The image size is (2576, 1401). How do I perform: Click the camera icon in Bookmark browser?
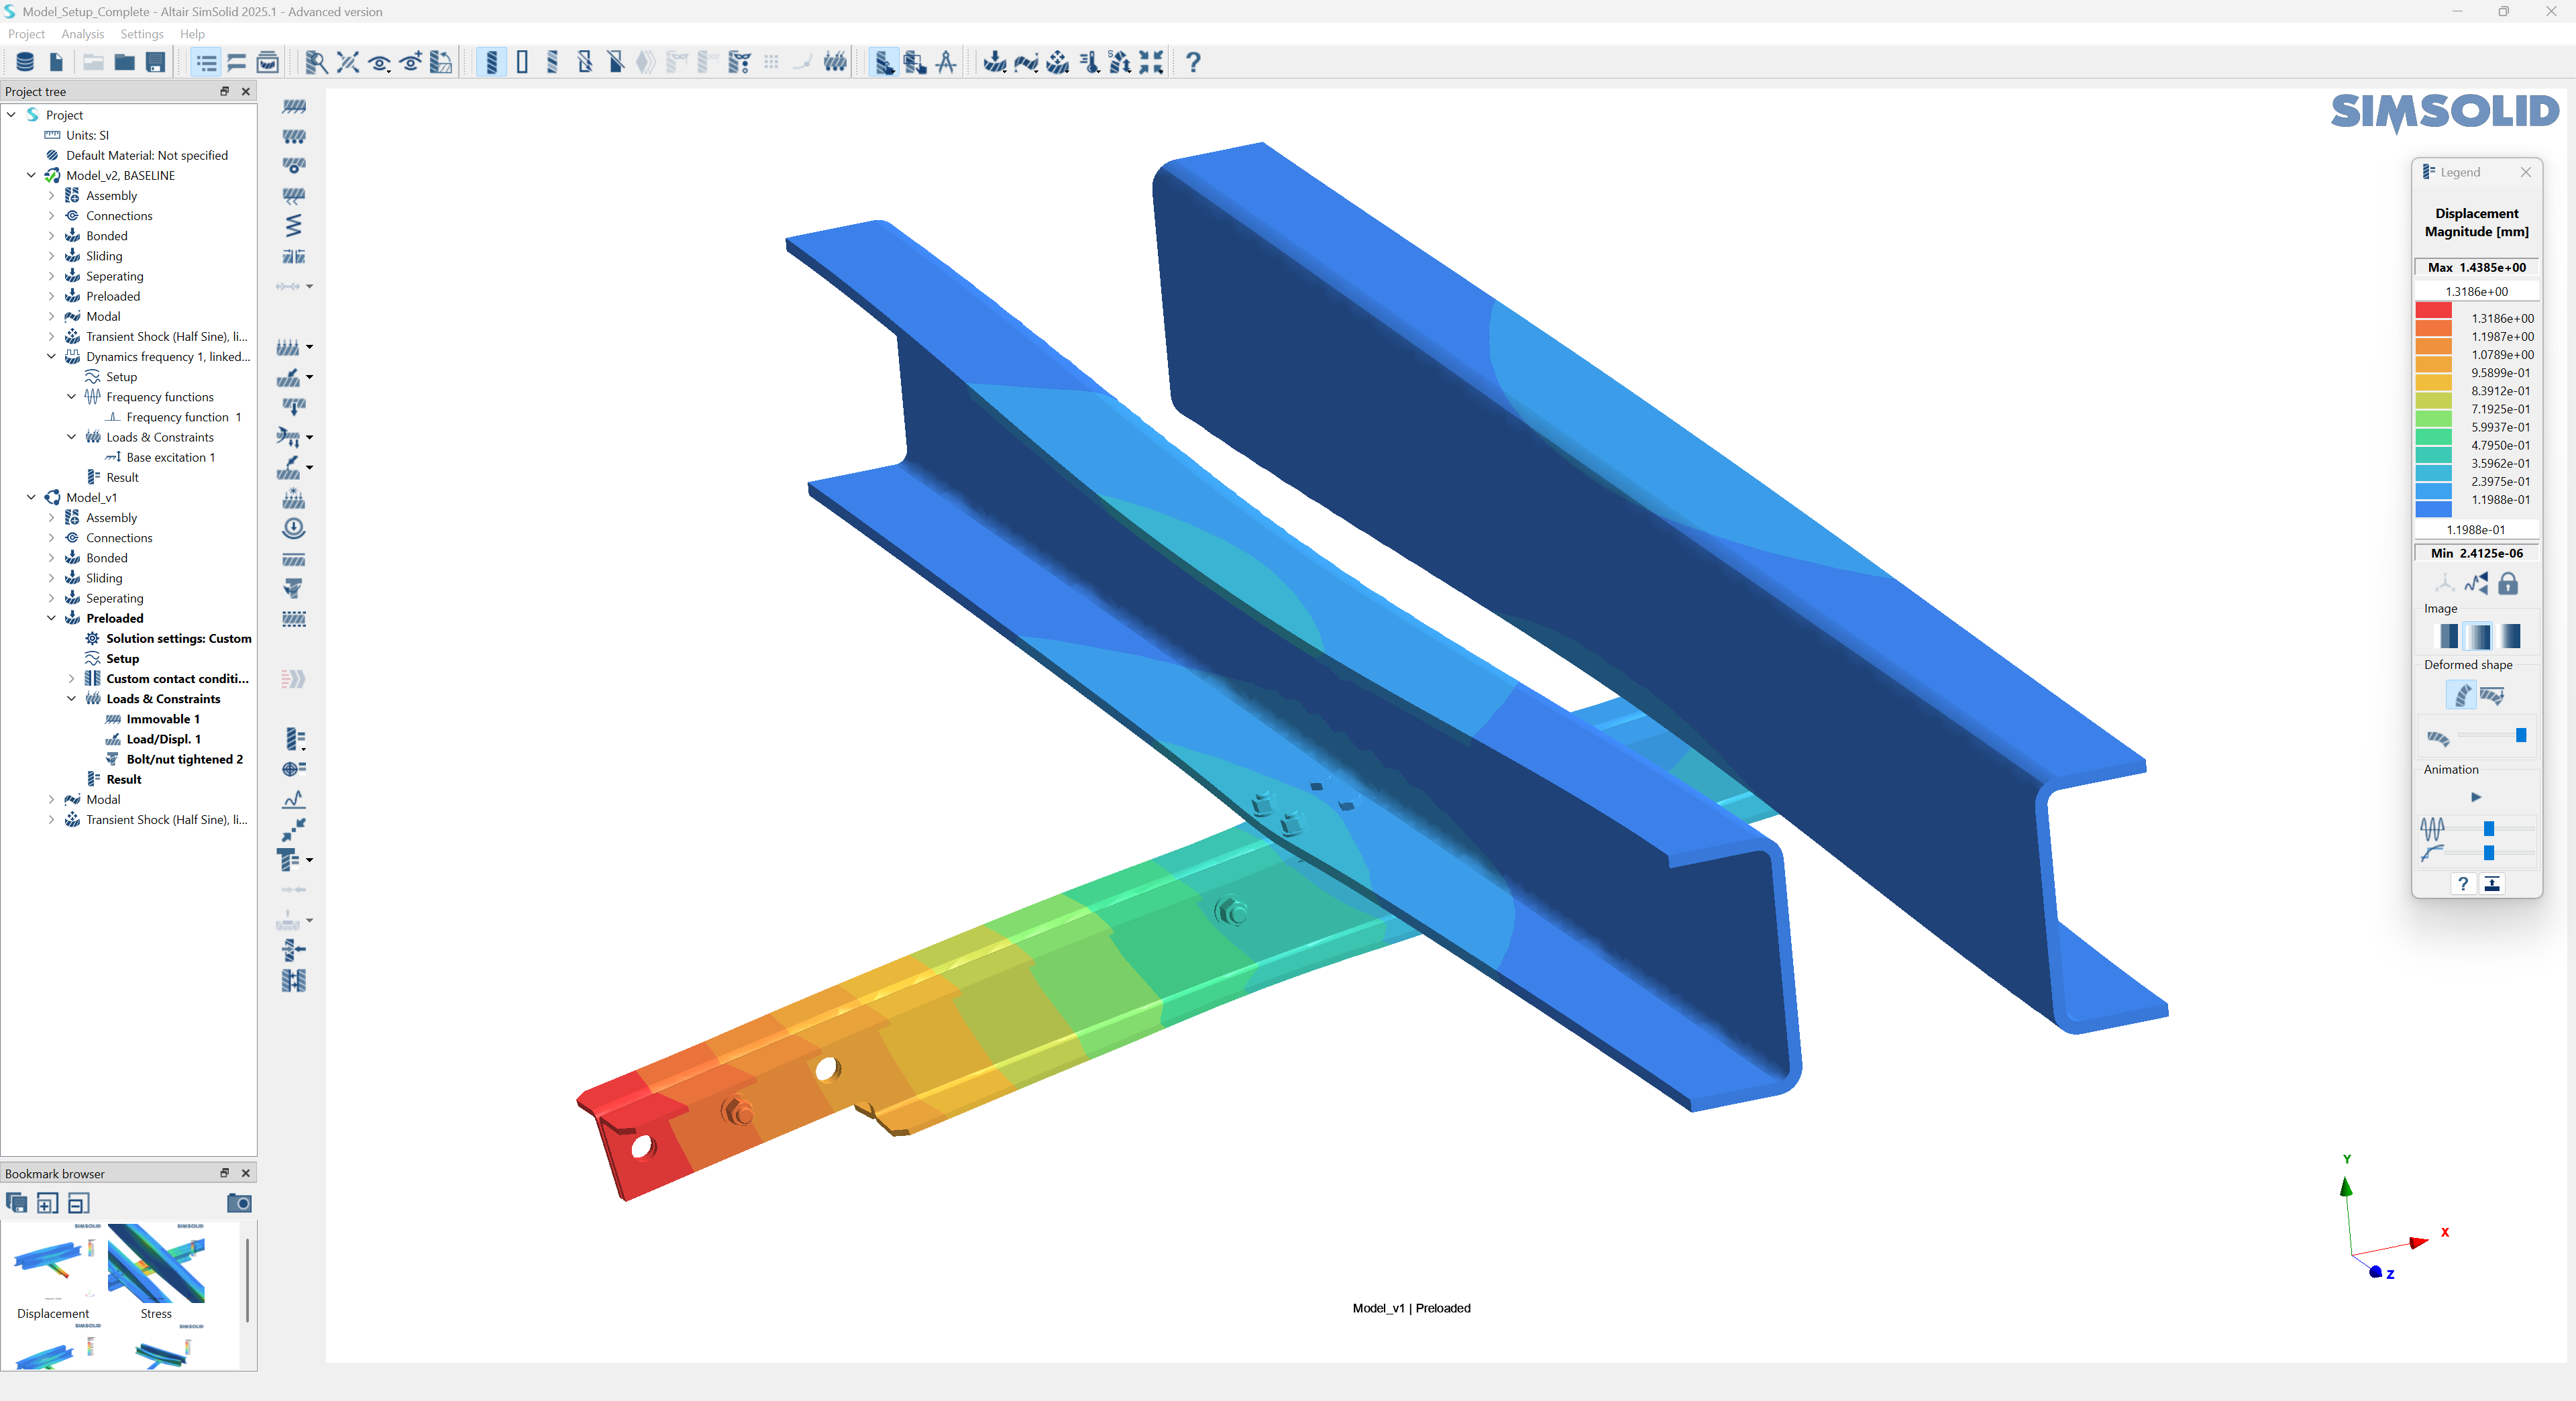(239, 1203)
